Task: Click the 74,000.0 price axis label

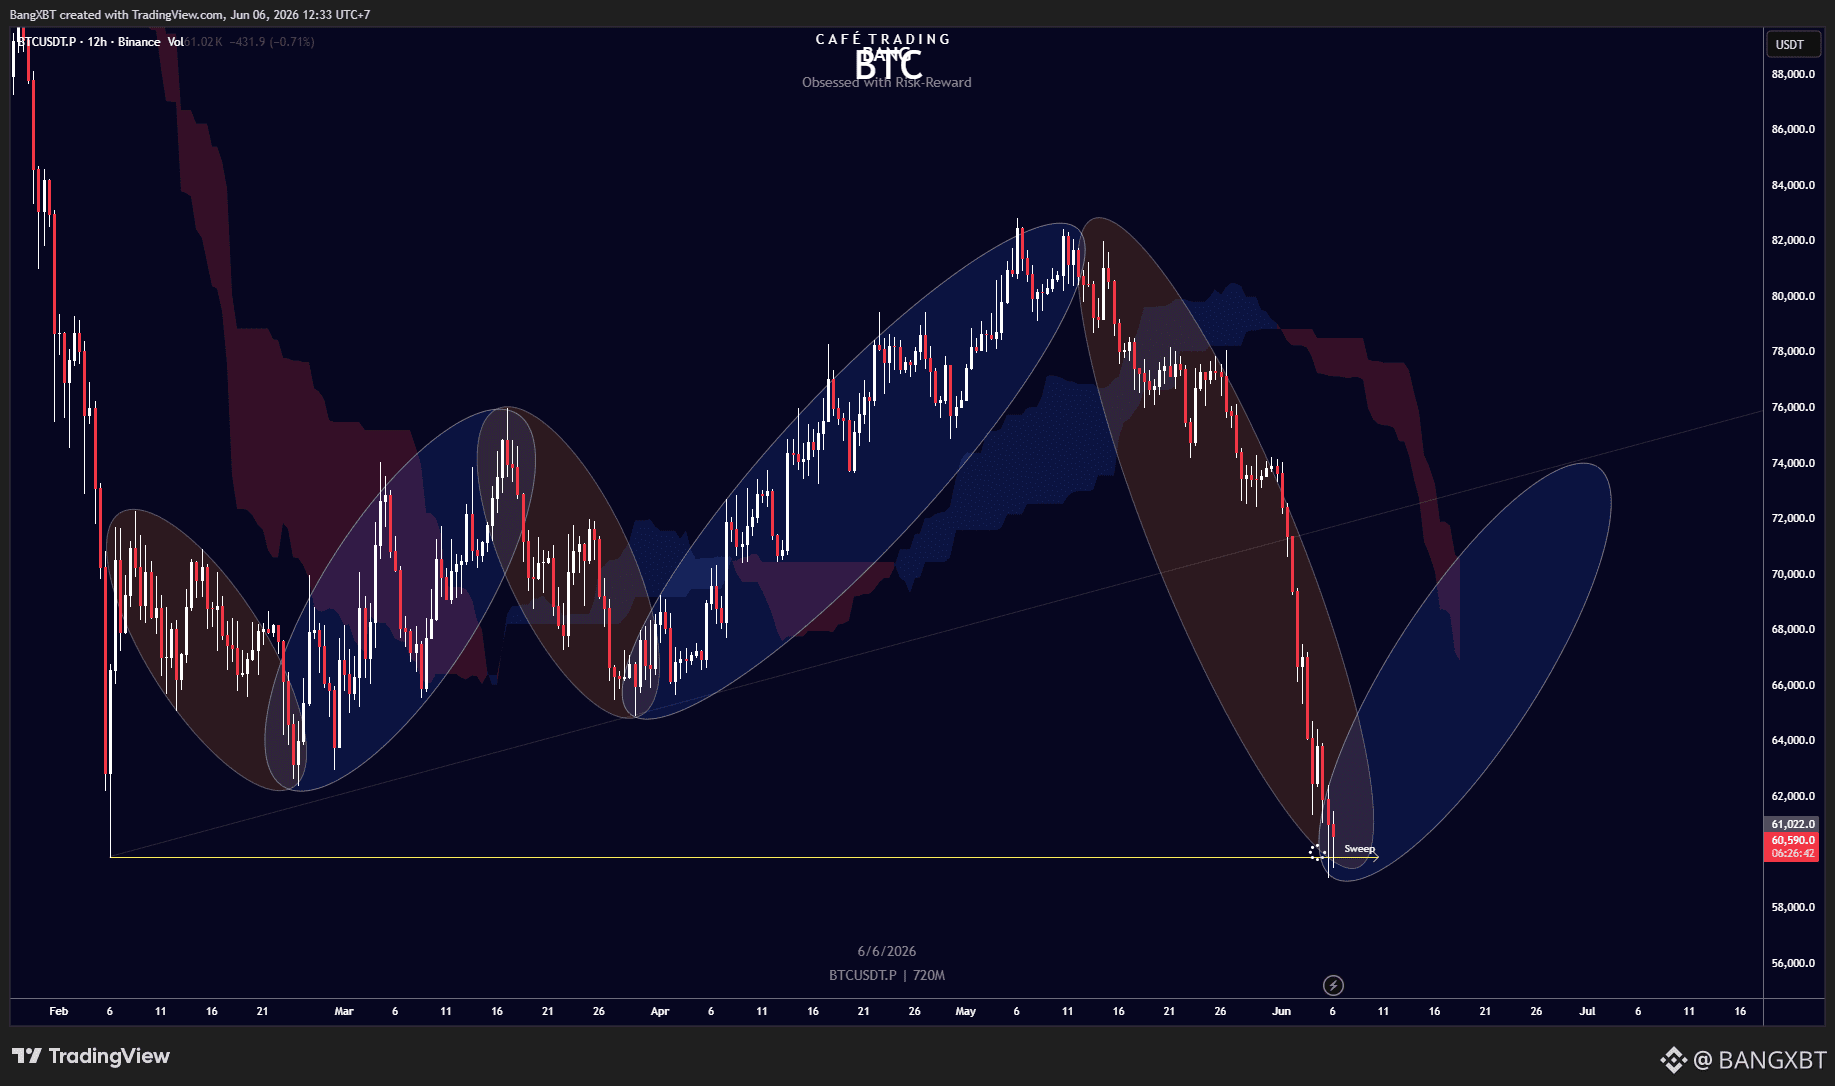Action: (x=1793, y=463)
